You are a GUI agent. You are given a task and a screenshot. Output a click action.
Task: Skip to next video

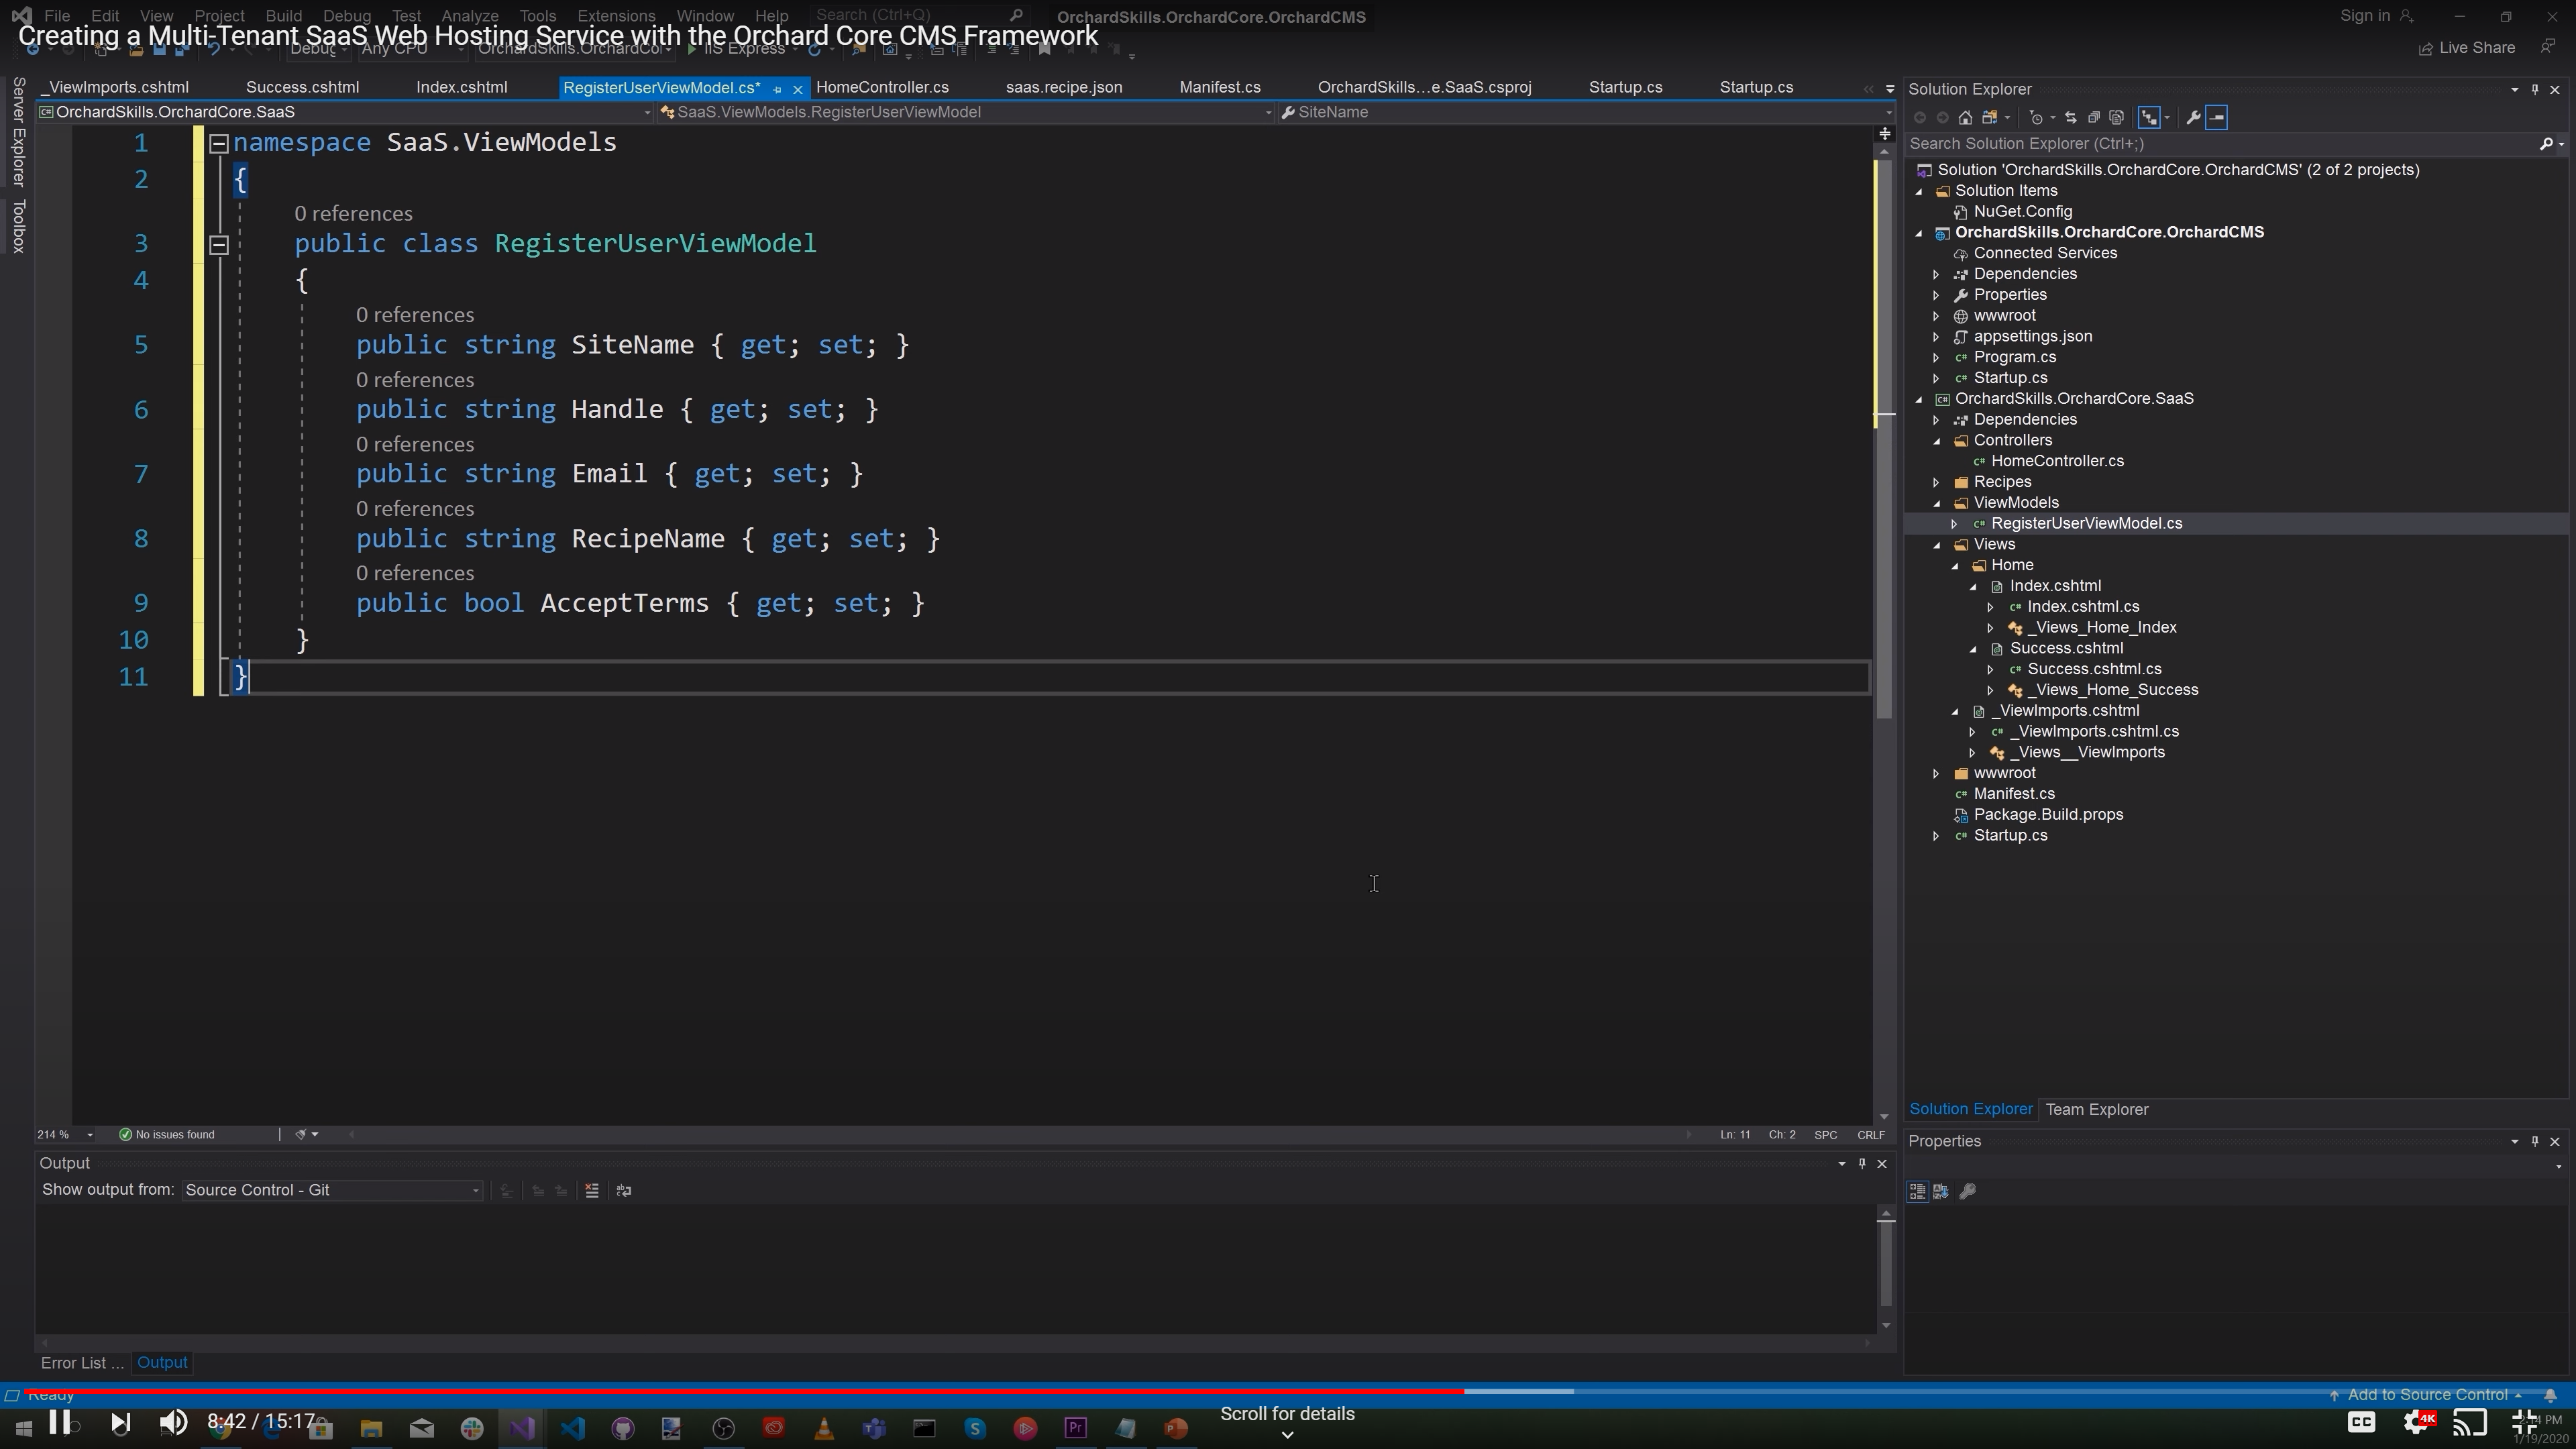point(120,1422)
